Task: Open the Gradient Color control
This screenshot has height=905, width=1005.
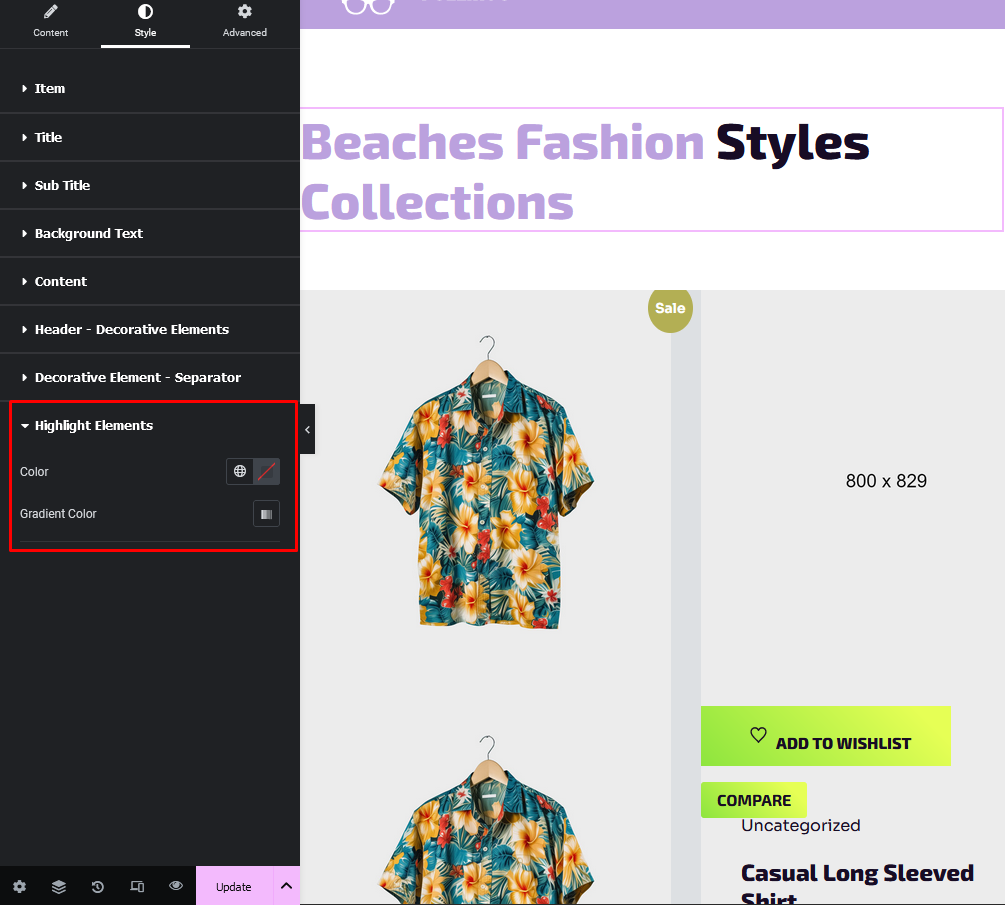Action: click(x=267, y=514)
